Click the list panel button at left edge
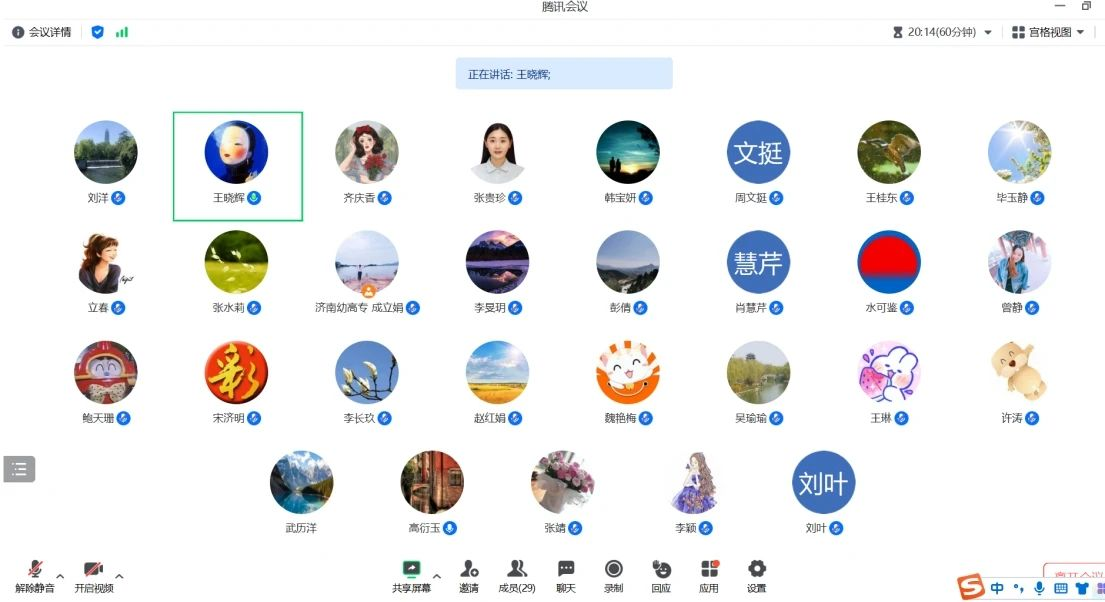The height and width of the screenshot is (602, 1105). [x=19, y=468]
